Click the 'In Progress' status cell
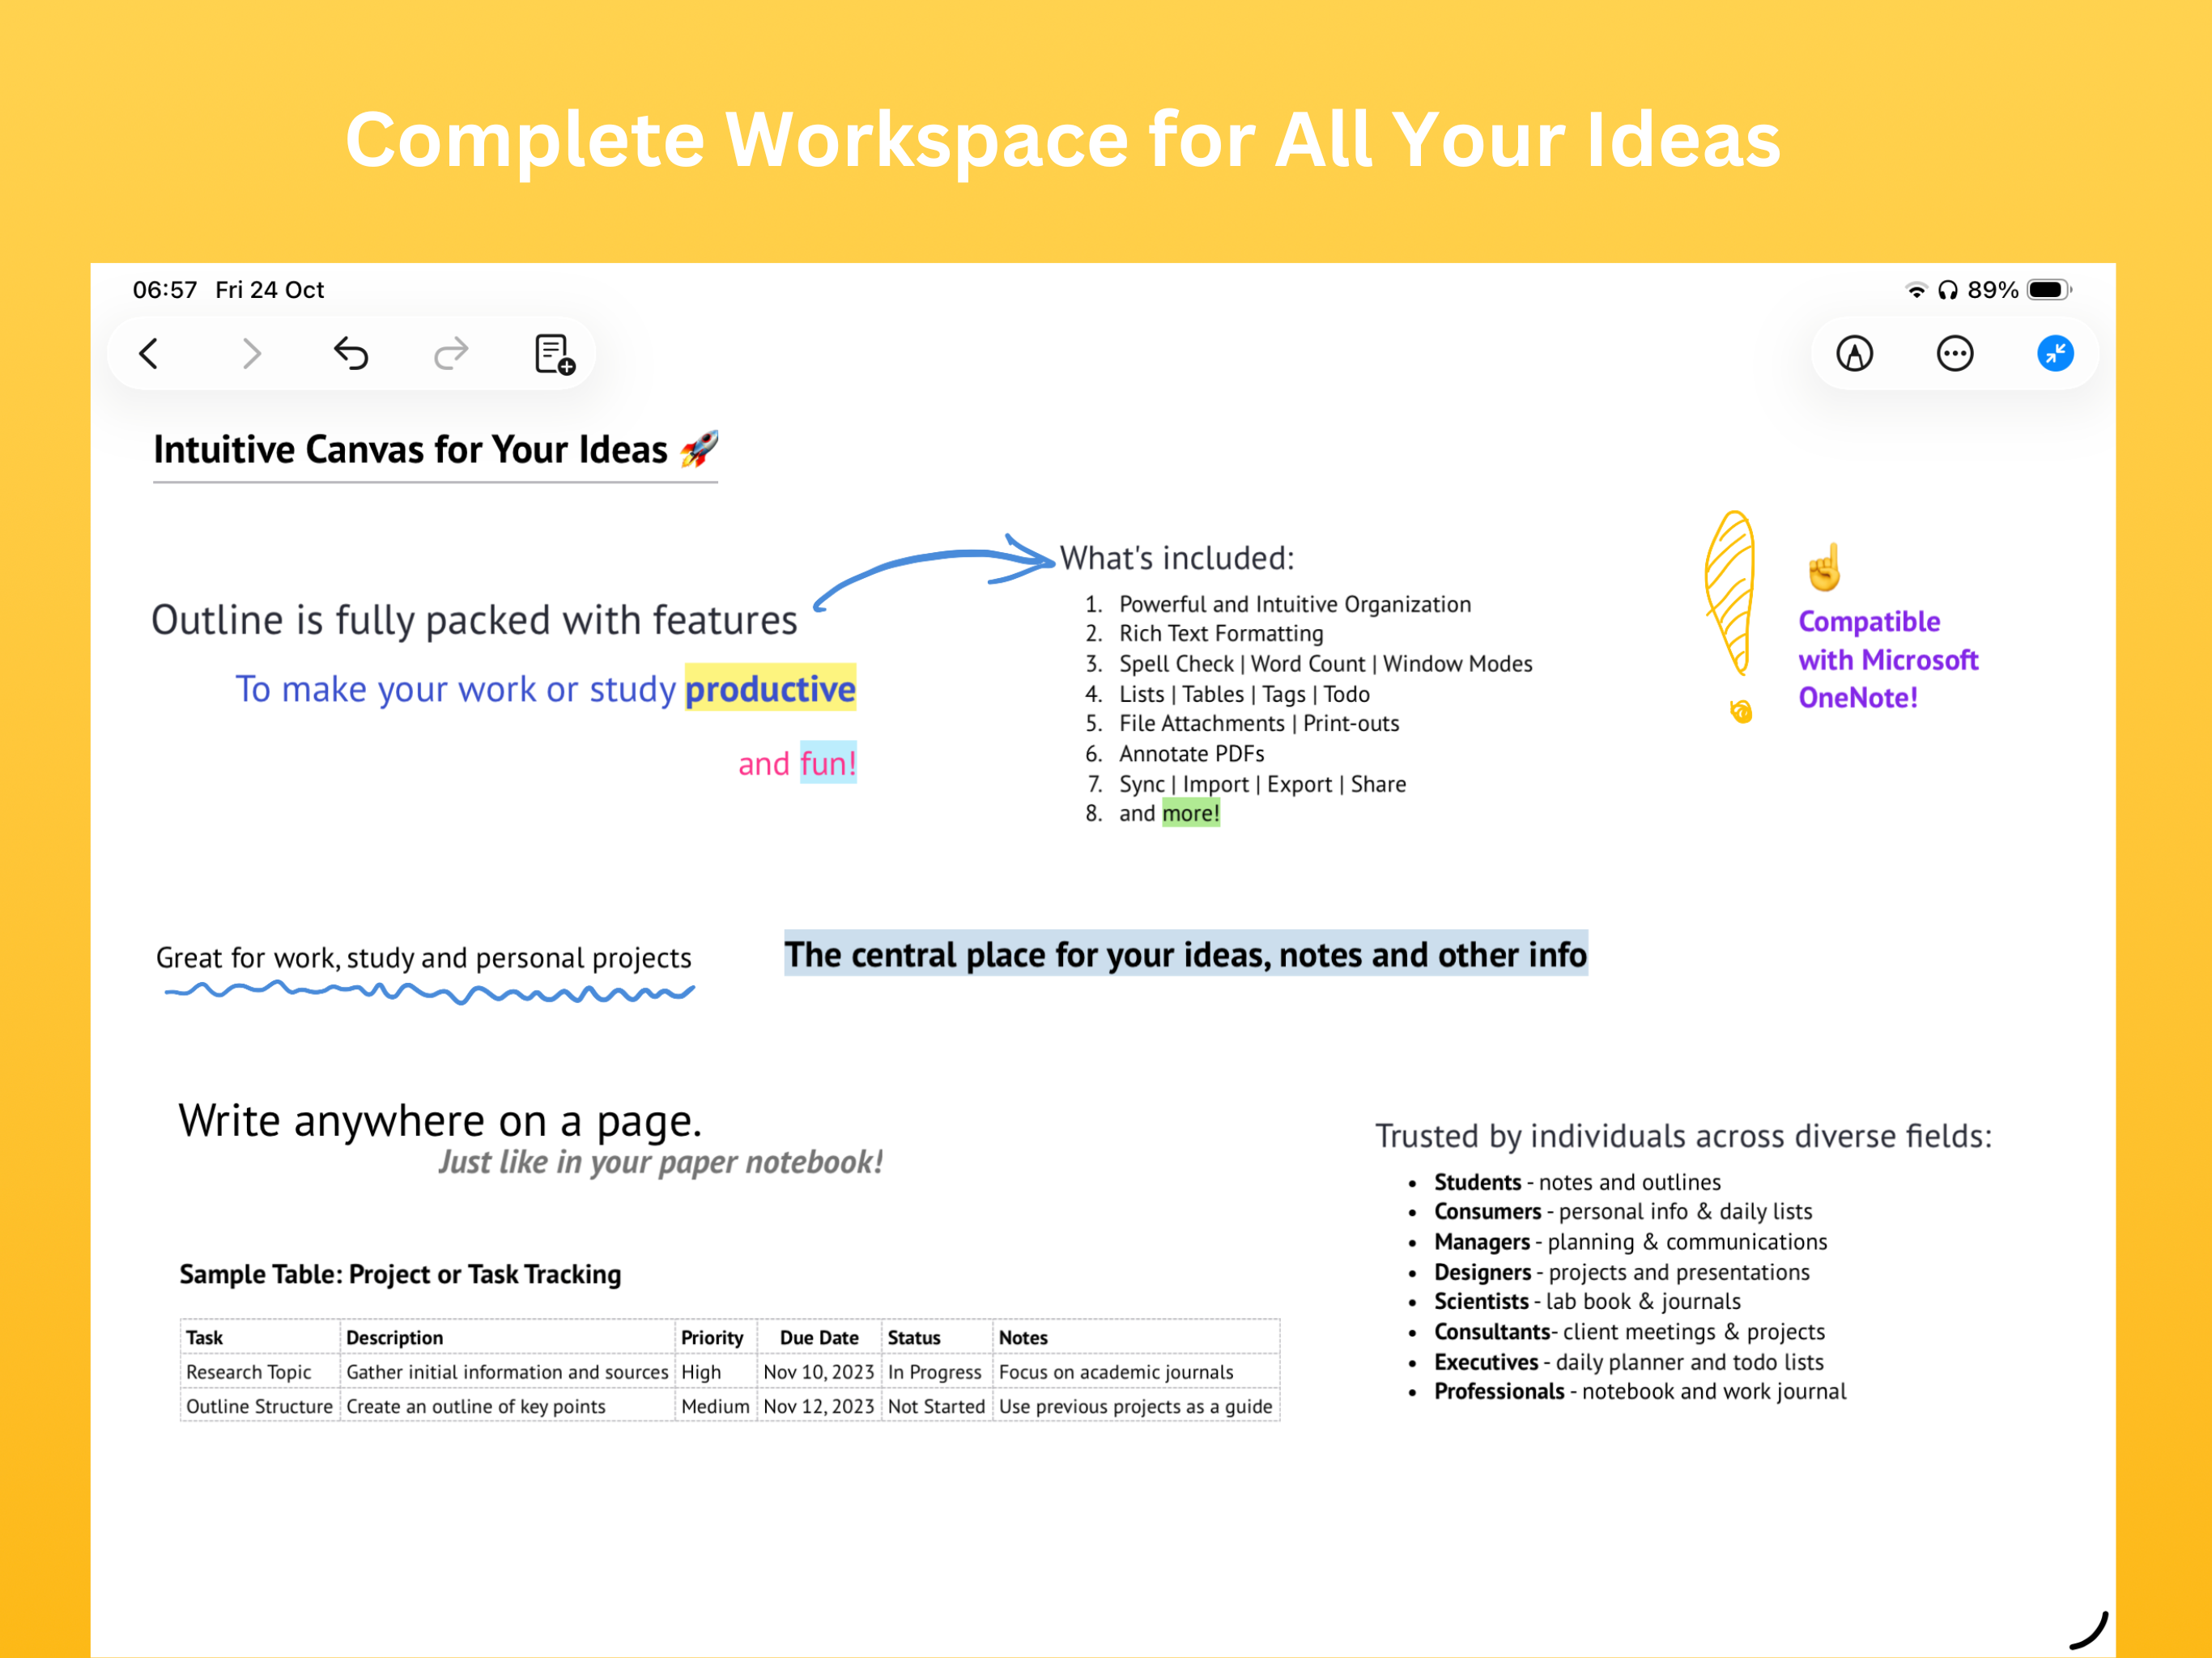 coord(934,1372)
